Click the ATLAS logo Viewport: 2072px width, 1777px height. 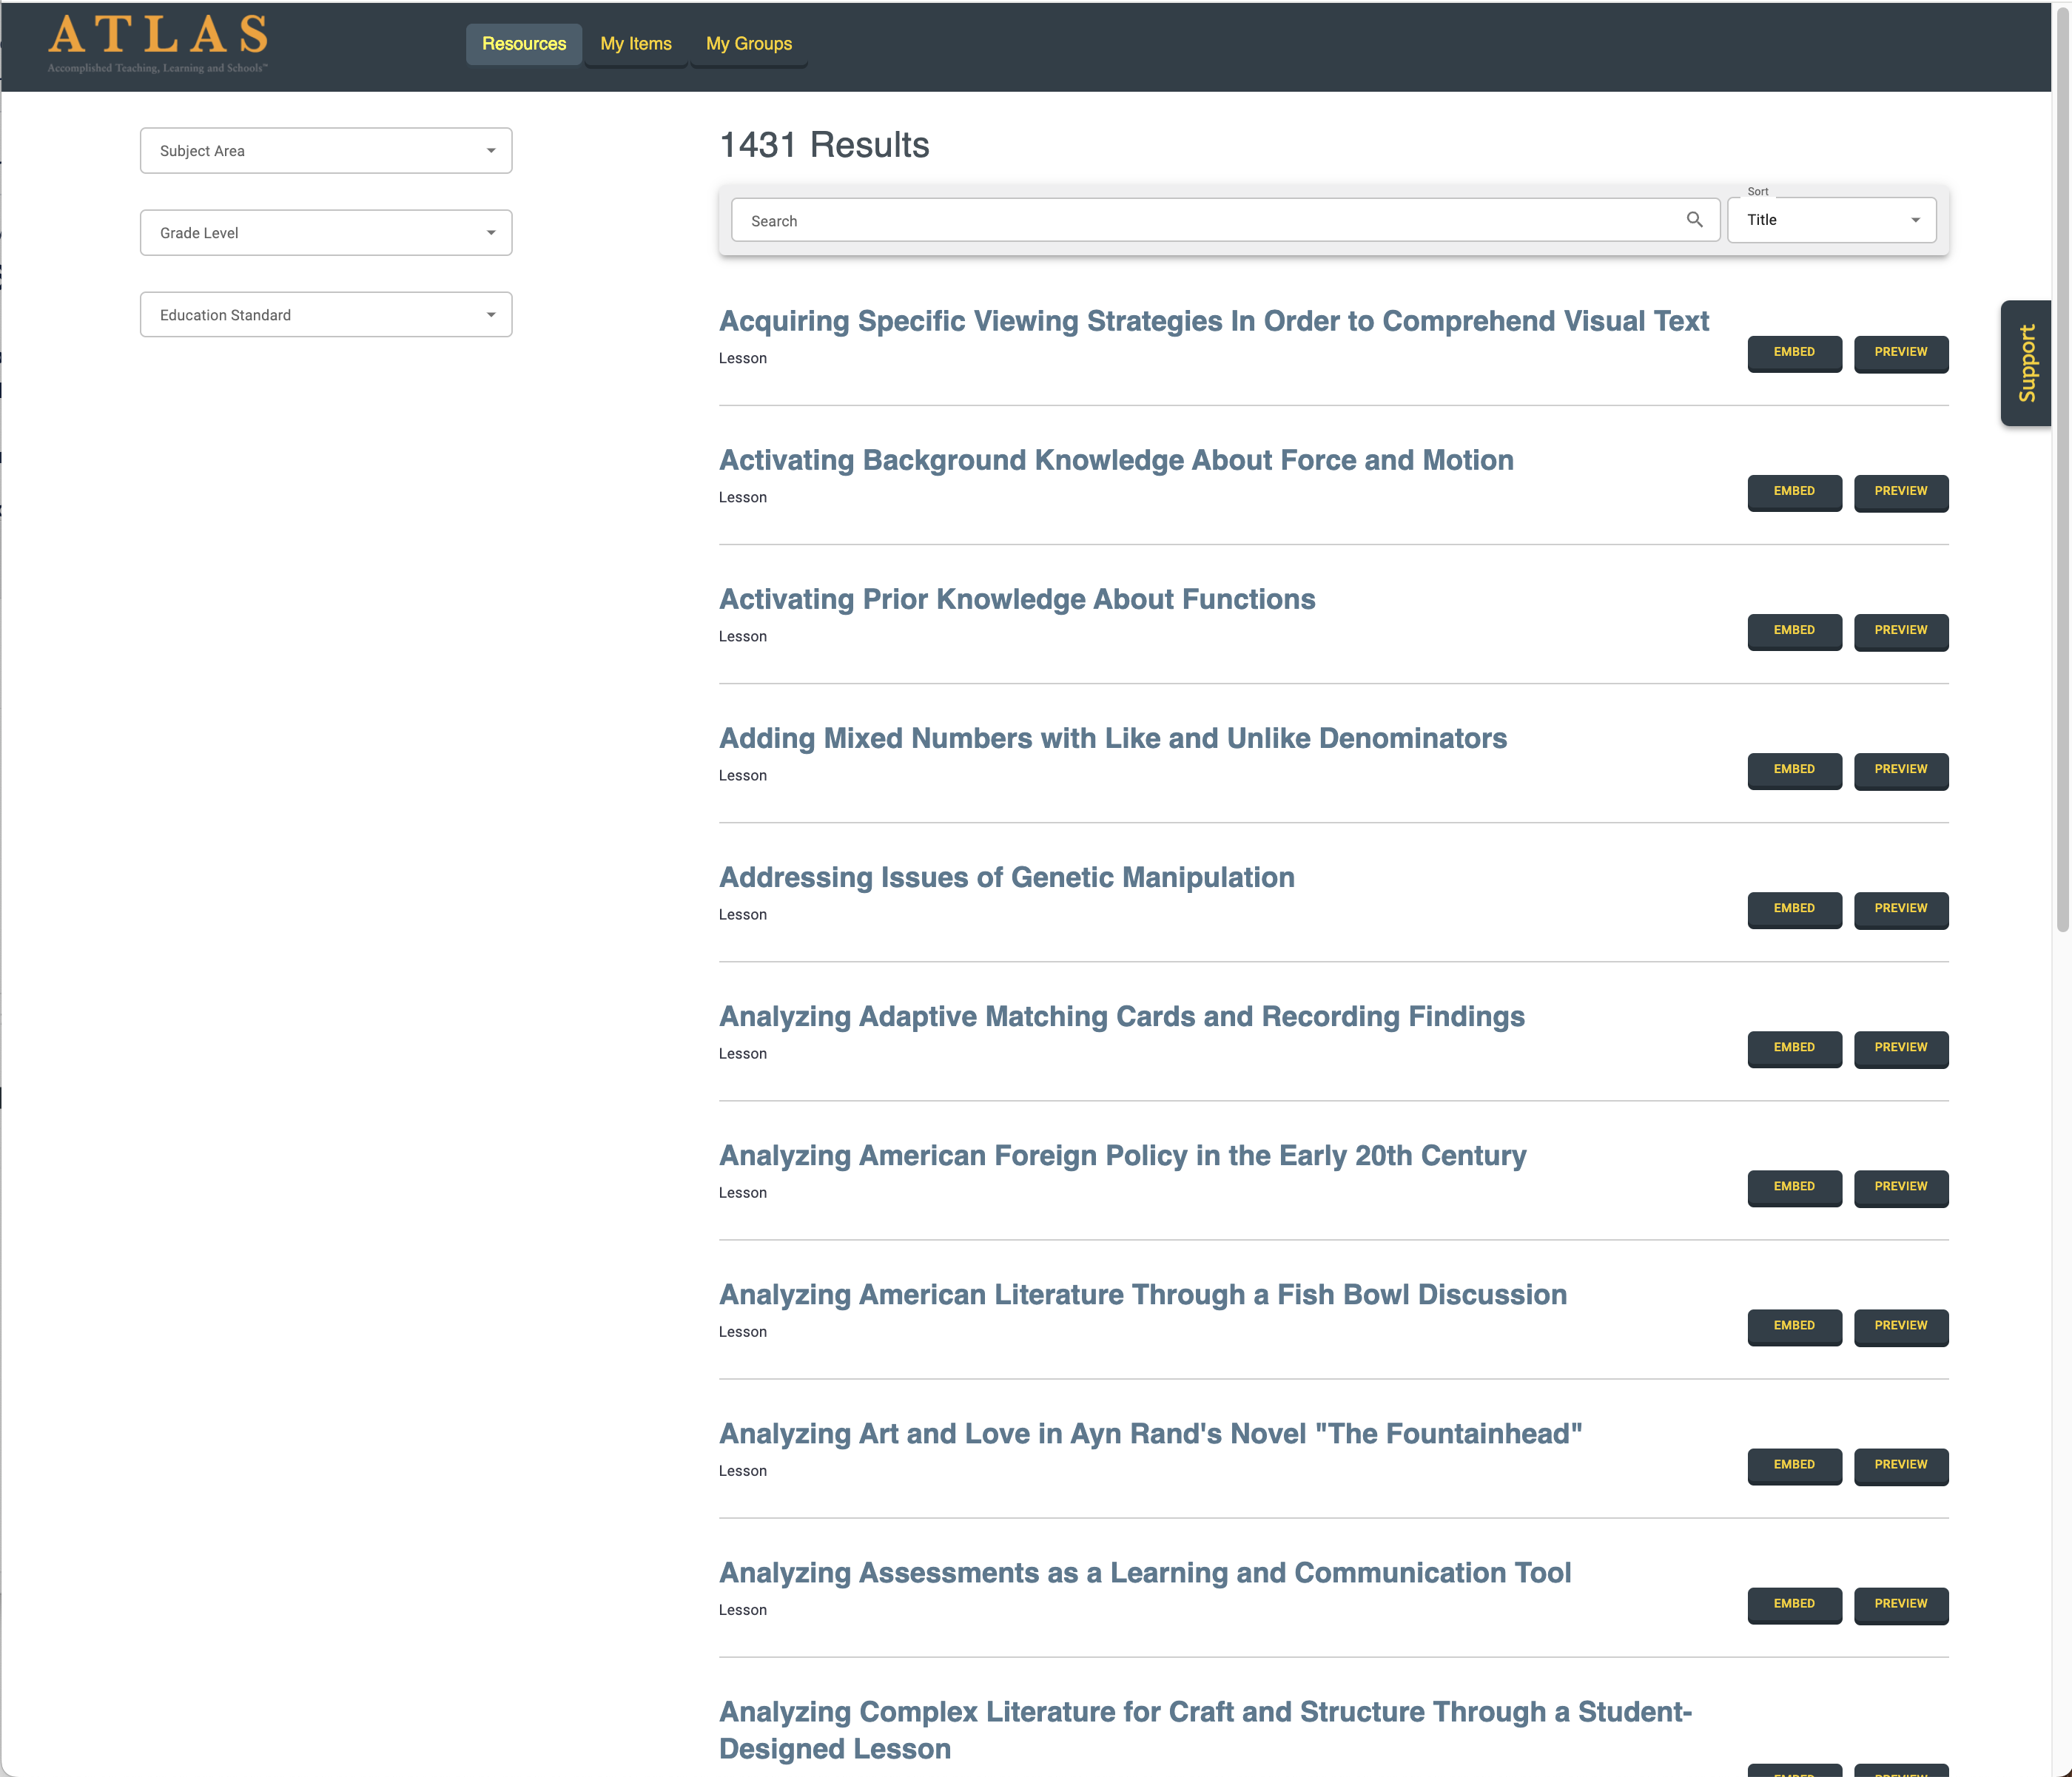click(158, 43)
